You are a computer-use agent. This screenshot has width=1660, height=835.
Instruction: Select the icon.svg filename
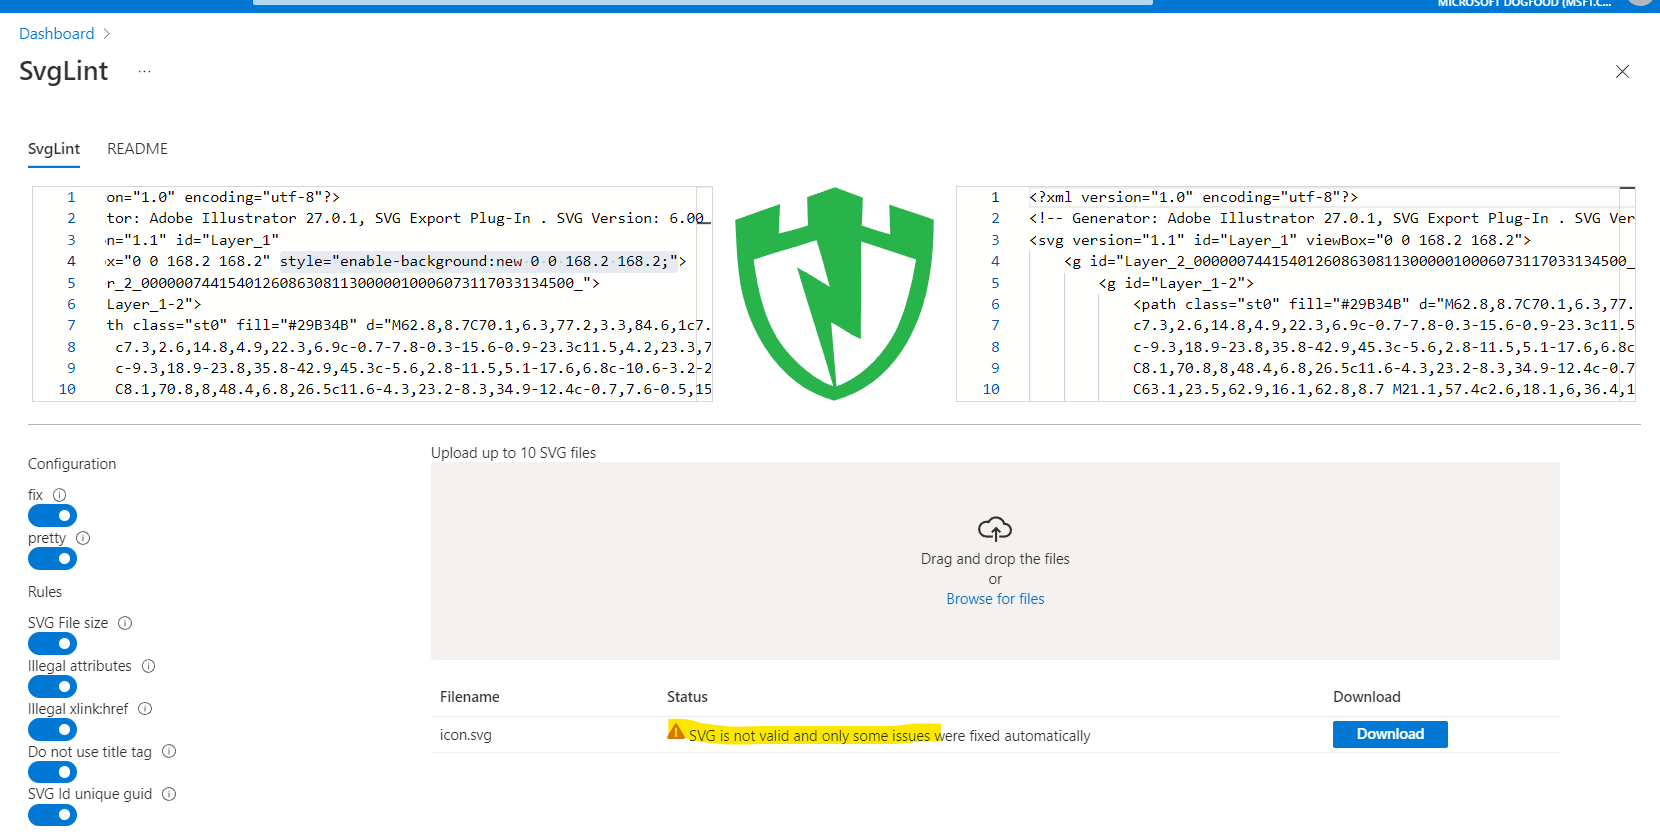(x=466, y=735)
